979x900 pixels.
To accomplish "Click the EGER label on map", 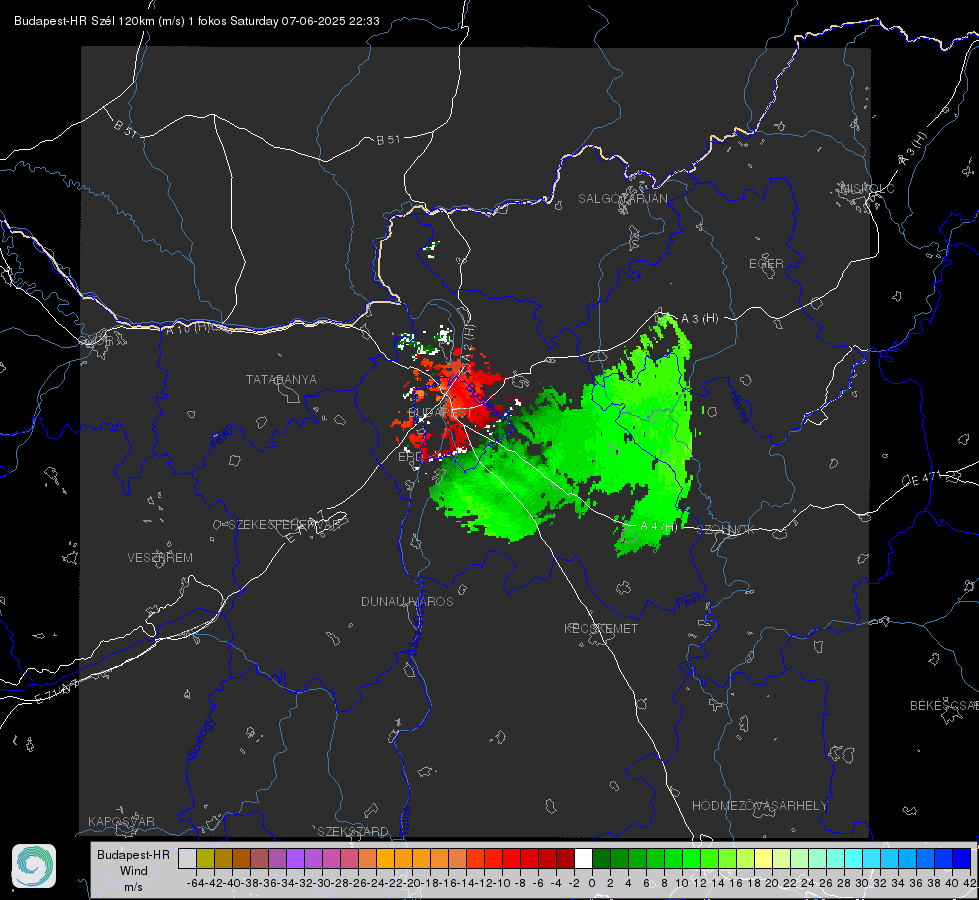I will pyautogui.click(x=766, y=264).
